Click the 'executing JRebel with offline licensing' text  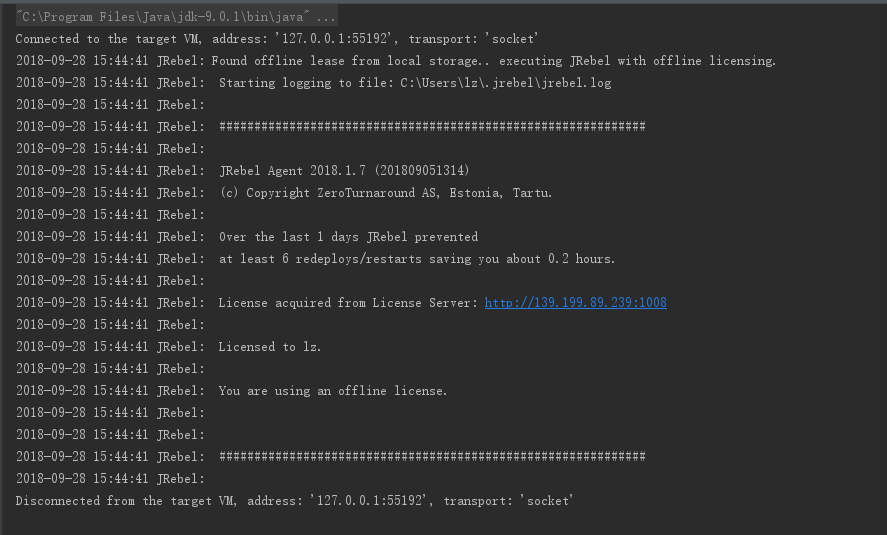(x=638, y=61)
